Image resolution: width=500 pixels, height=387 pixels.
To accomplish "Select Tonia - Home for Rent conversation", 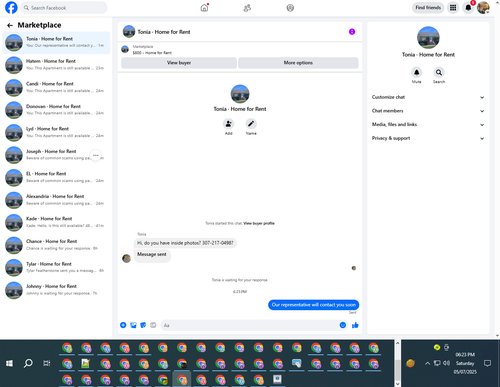I will click(x=56, y=42).
